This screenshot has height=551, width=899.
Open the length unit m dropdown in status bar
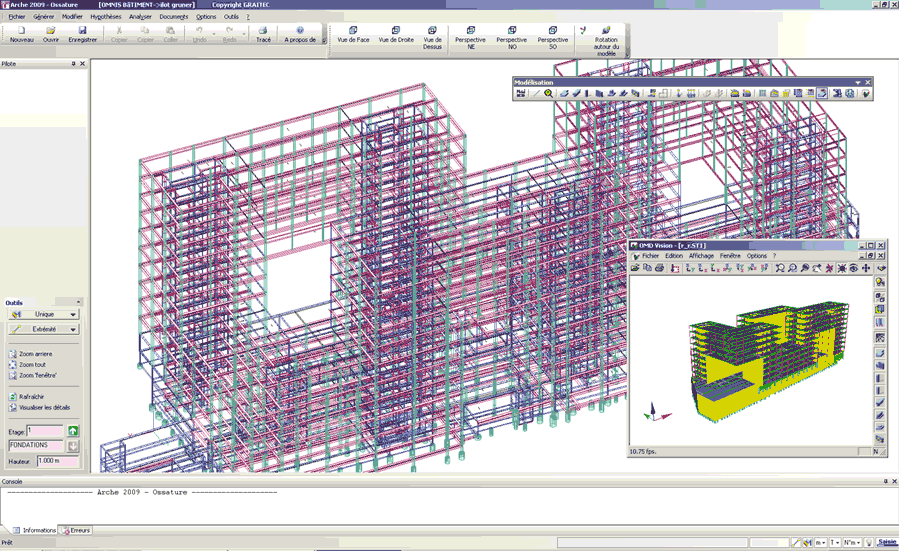coord(820,542)
